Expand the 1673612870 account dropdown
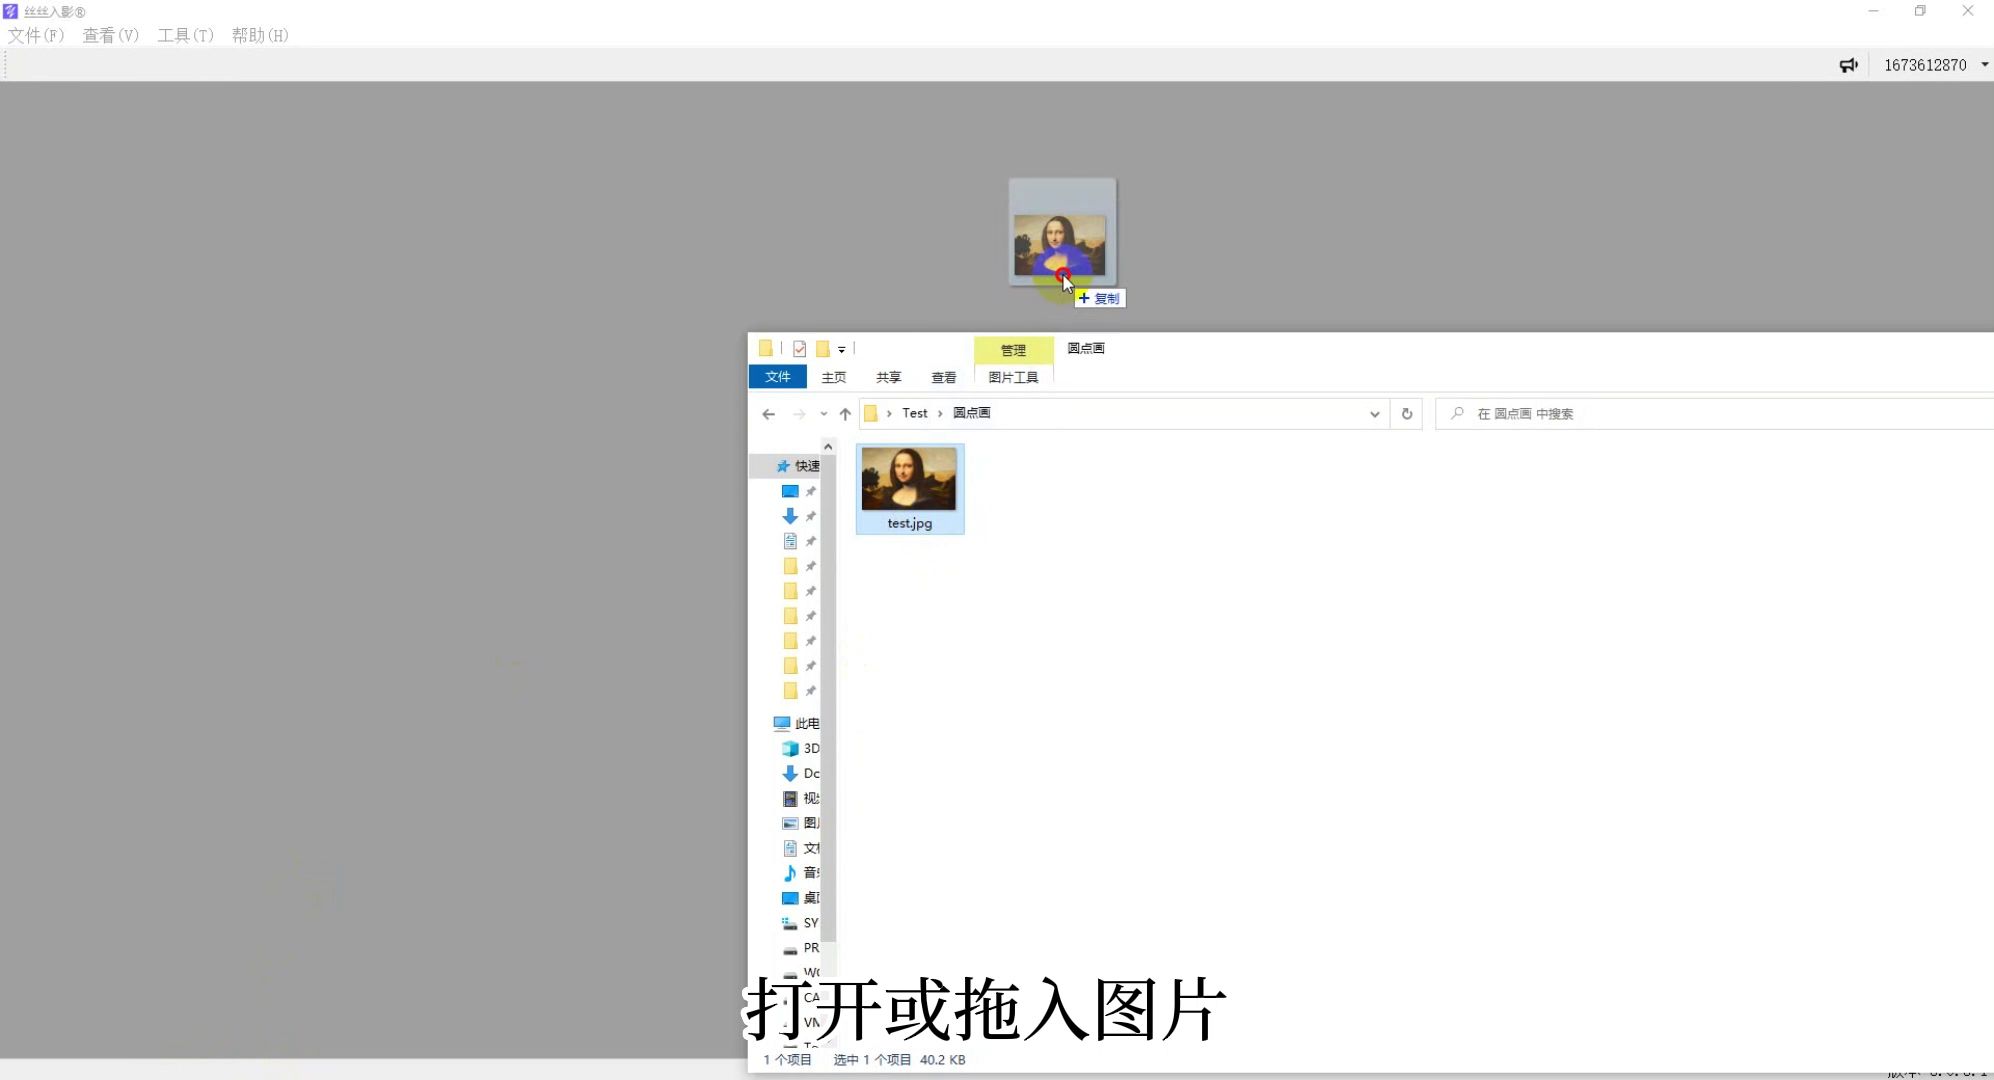 click(x=1983, y=64)
